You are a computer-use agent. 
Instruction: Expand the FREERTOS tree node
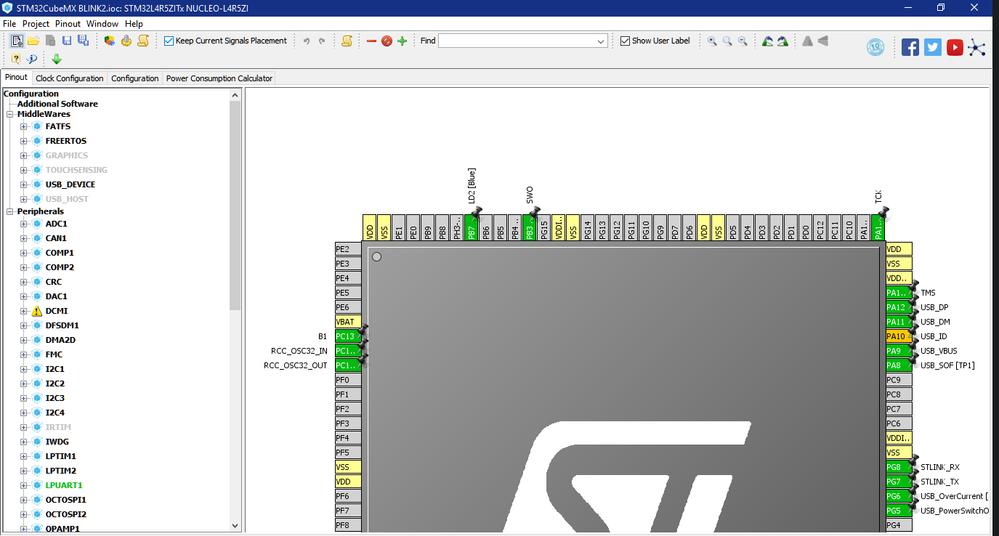pyautogui.click(x=24, y=141)
